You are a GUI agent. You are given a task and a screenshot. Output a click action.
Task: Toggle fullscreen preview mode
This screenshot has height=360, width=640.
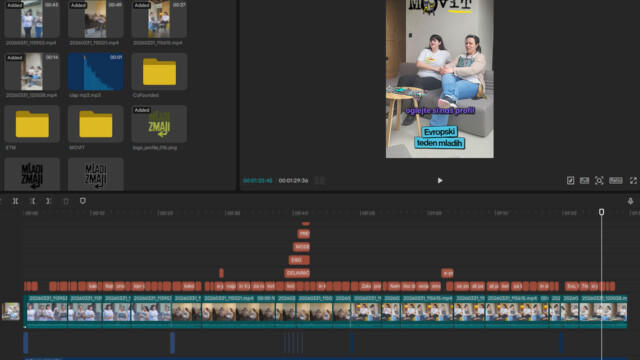[x=633, y=180]
